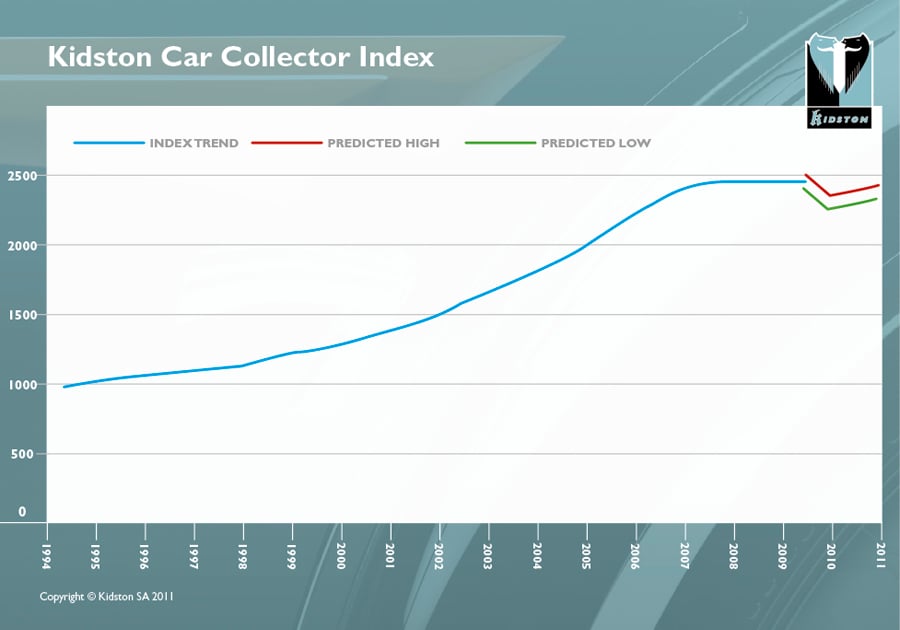Screen dimensions: 900x630
Task: Click the x-axis year label '2001'
Action: pyautogui.click(x=390, y=557)
